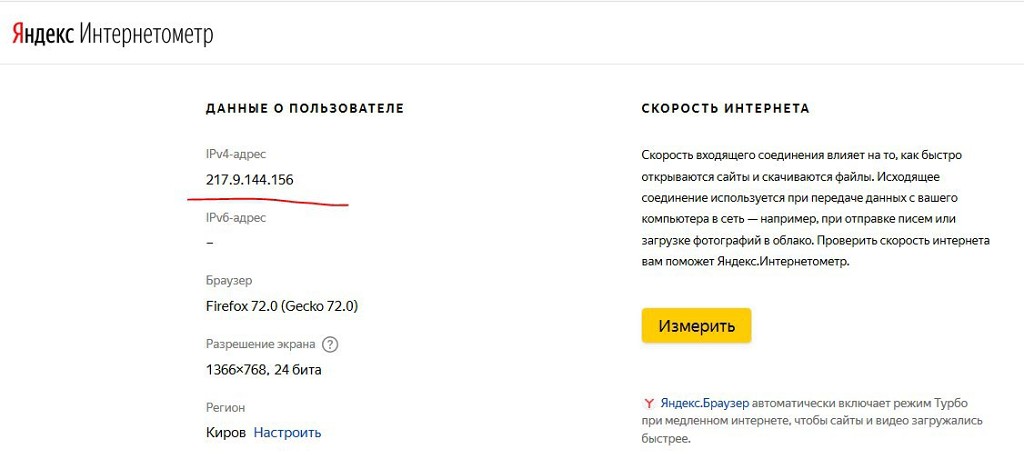The image size is (1024, 469).
Task: Follow the Яндекс.Браузер link
Action: (x=704, y=402)
